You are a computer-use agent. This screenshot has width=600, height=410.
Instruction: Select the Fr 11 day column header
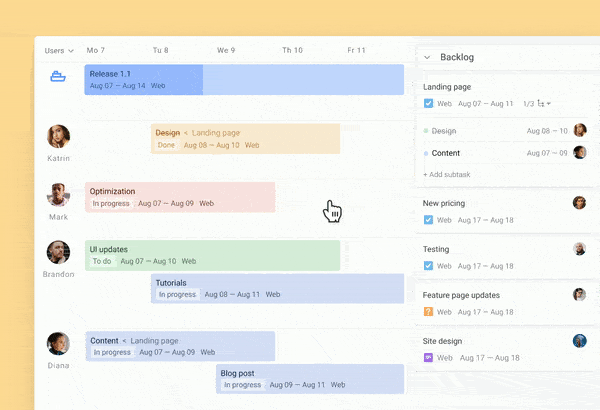[356, 50]
